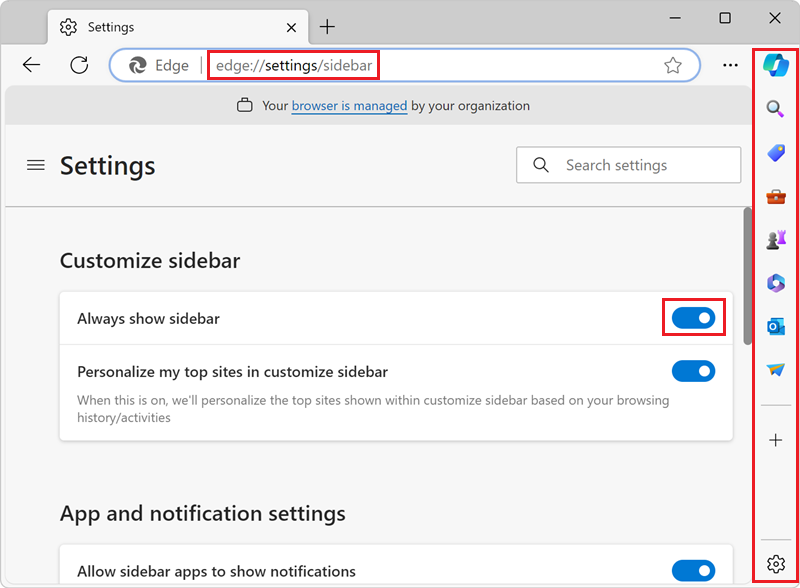This screenshot has width=800, height=588.
Task: Open Outlook from the sidebar
Action: coord(775,326)
